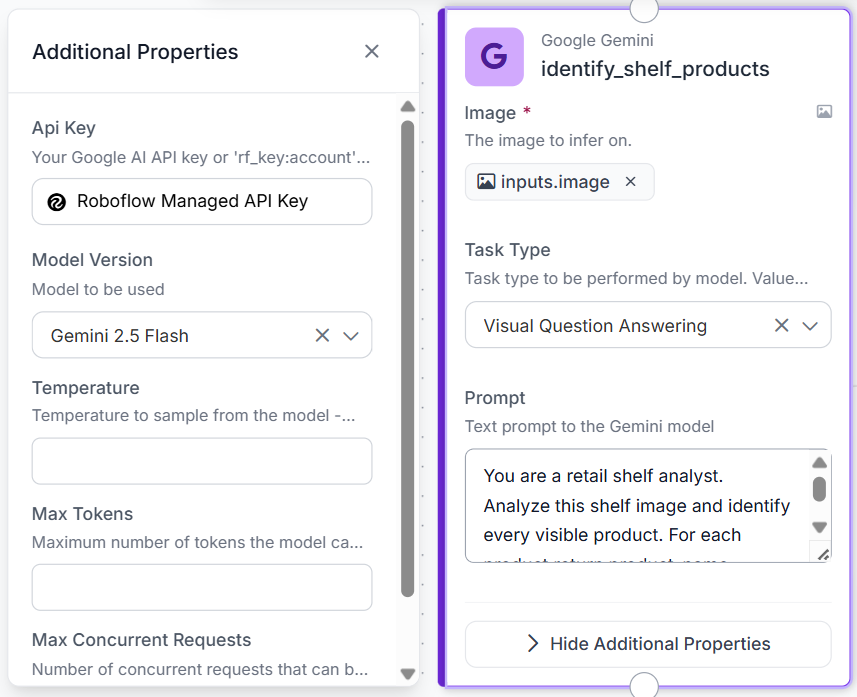
Task: Click the identify_shelf_products block title
Action: click(x=655, y=69)
